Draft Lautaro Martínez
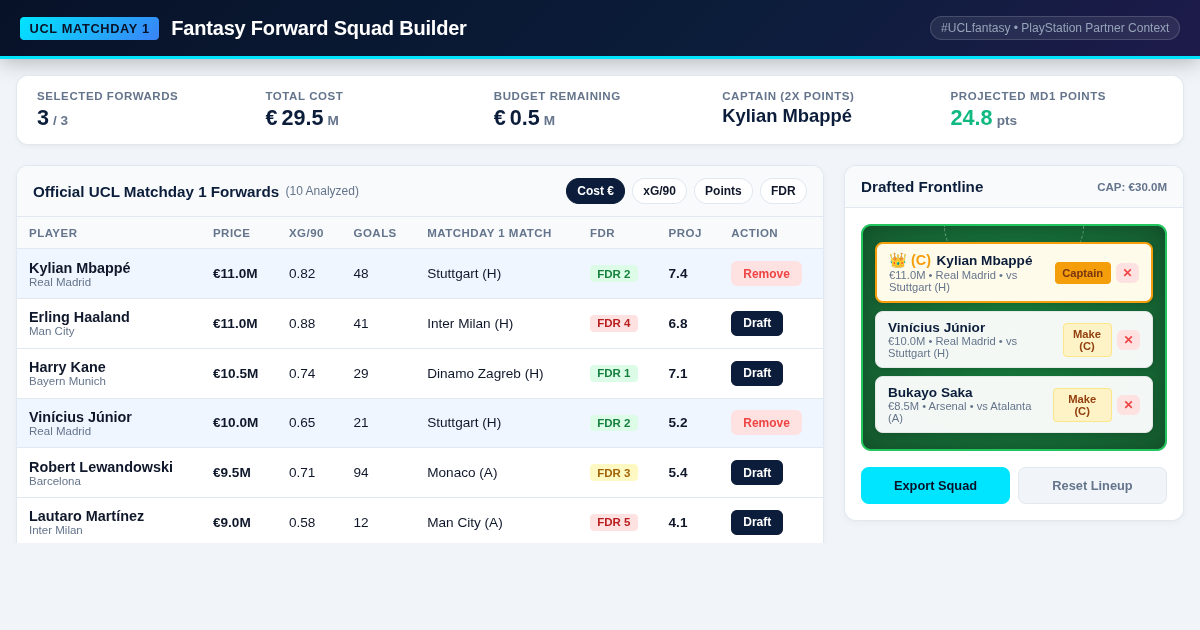Screen dimensions: 1200x630 (757, 522)
